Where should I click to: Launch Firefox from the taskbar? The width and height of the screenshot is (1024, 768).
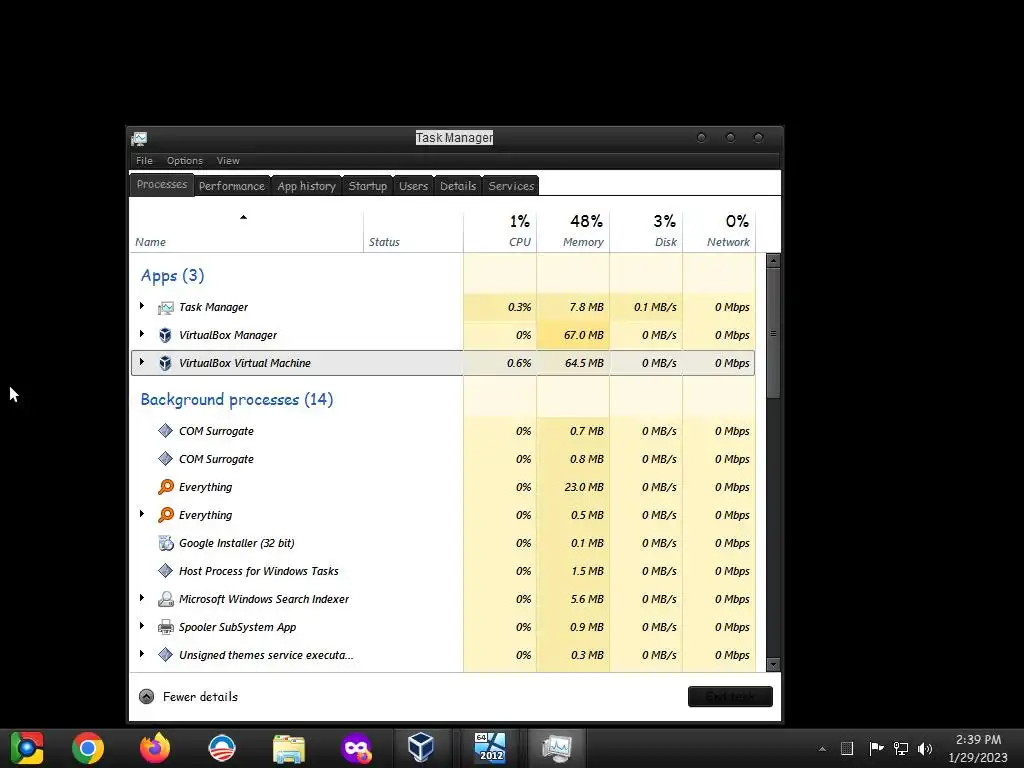coord(155,748)
